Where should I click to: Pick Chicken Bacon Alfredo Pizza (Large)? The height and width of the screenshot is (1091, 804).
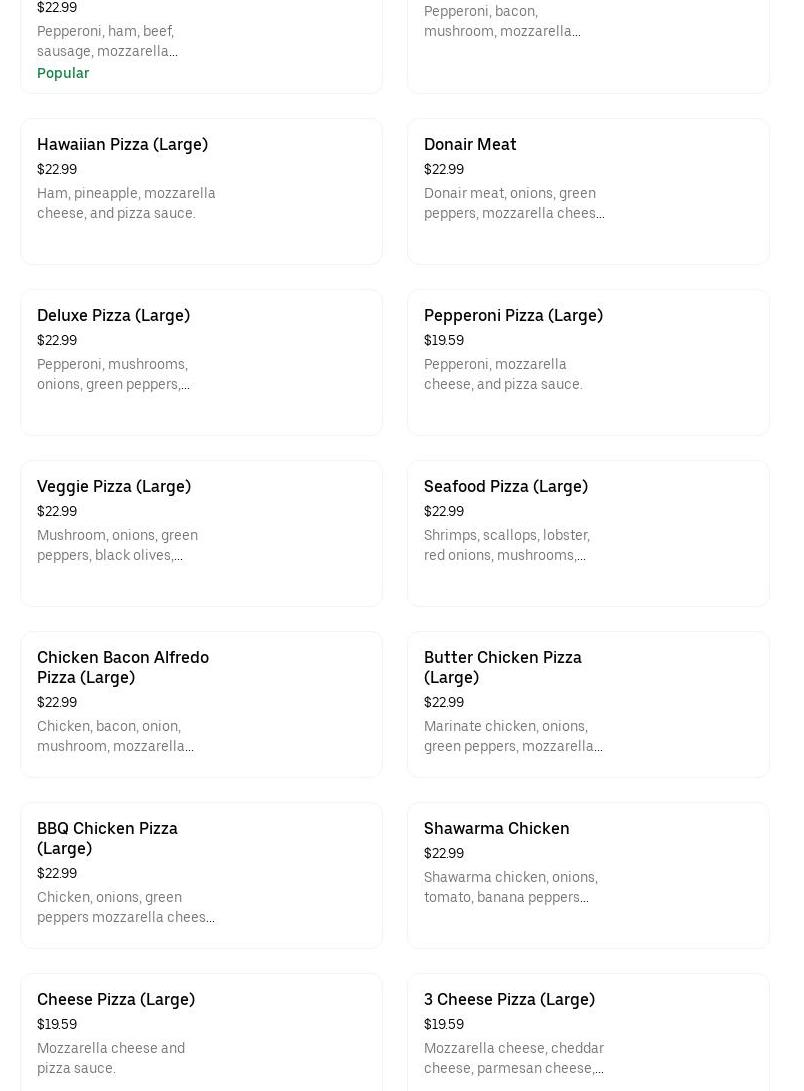click(123, 667)
